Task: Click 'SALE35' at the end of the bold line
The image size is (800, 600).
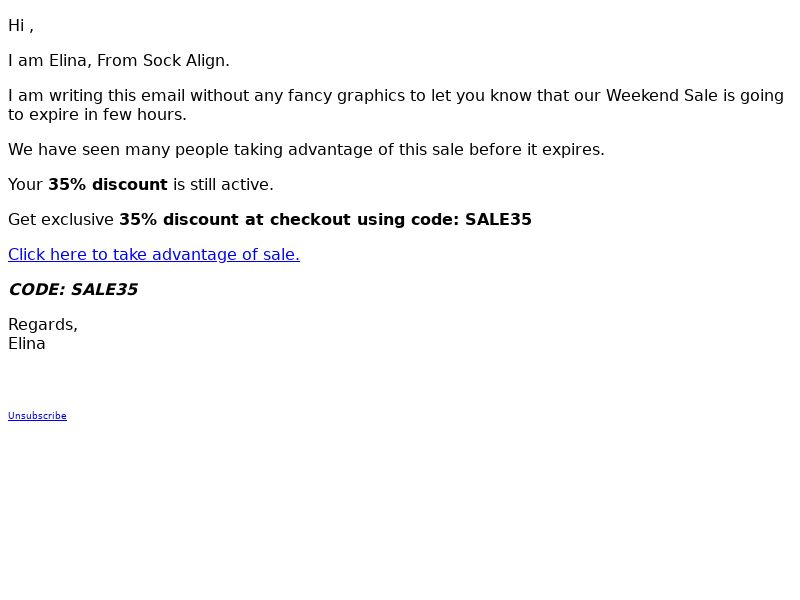Action: click(498, 219)
